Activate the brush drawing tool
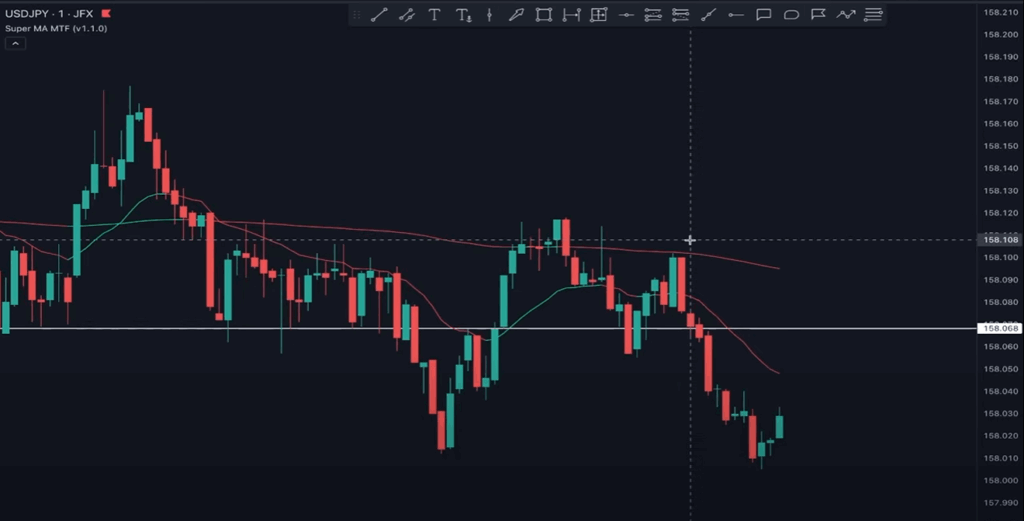This screenshot has width=1024, height=521. point(516,15)
